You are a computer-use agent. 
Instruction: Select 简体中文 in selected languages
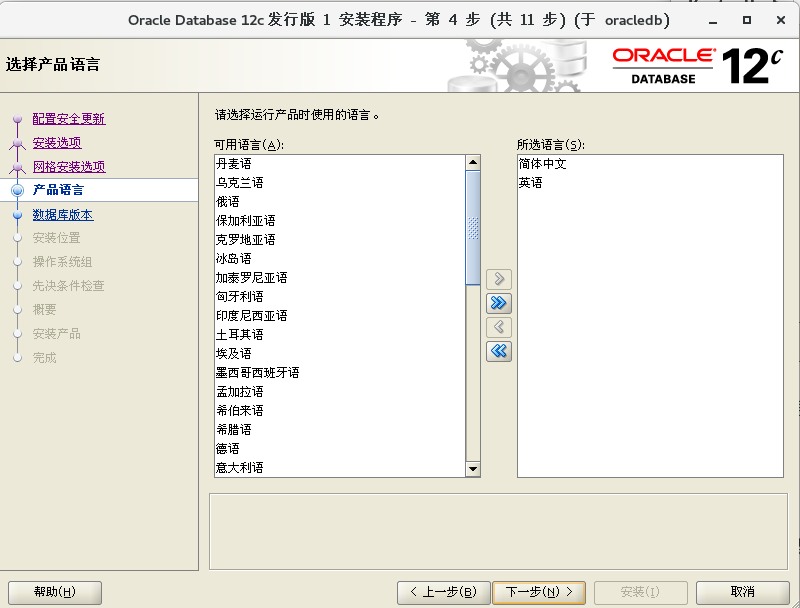pos(650,164)
